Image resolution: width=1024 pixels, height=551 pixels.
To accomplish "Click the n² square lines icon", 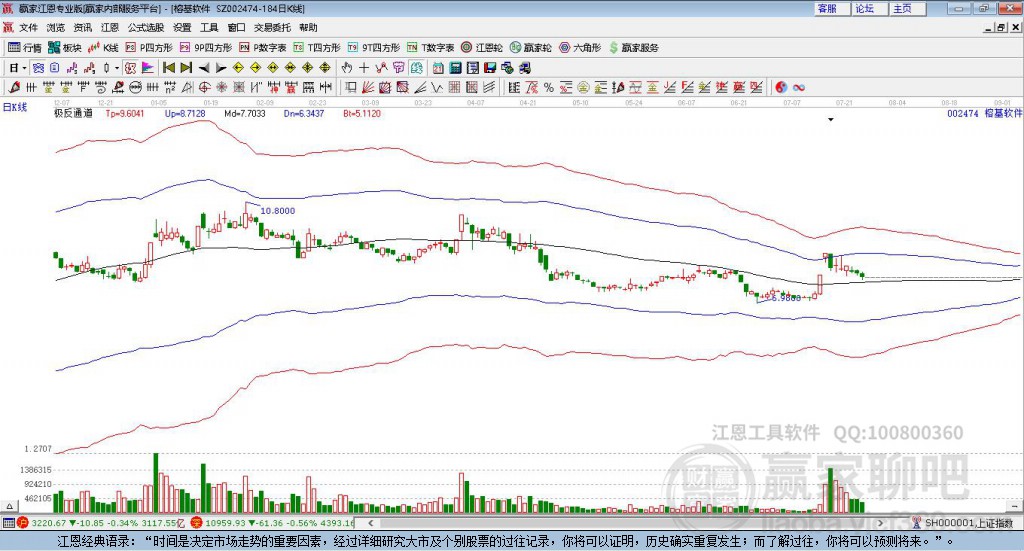I will pos(170,87).
